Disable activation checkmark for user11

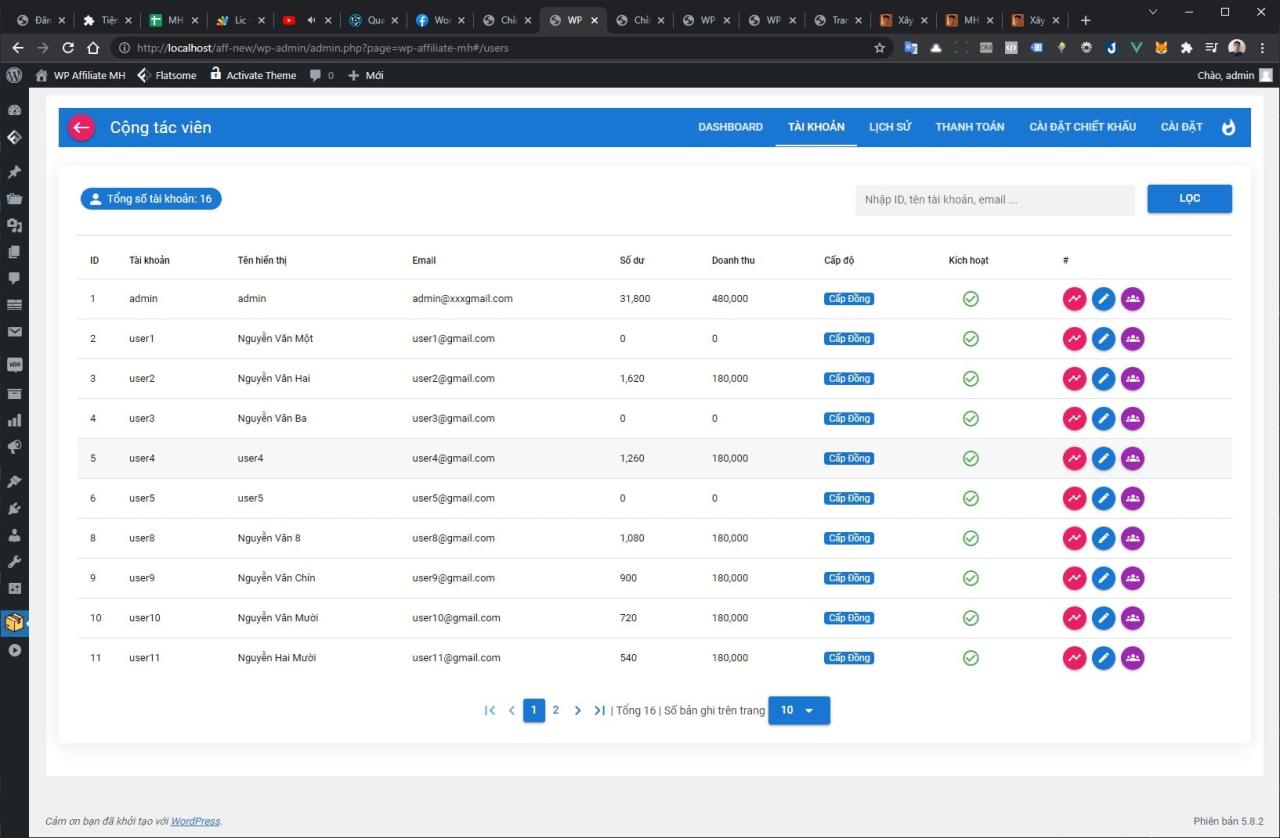pos(970,658)
